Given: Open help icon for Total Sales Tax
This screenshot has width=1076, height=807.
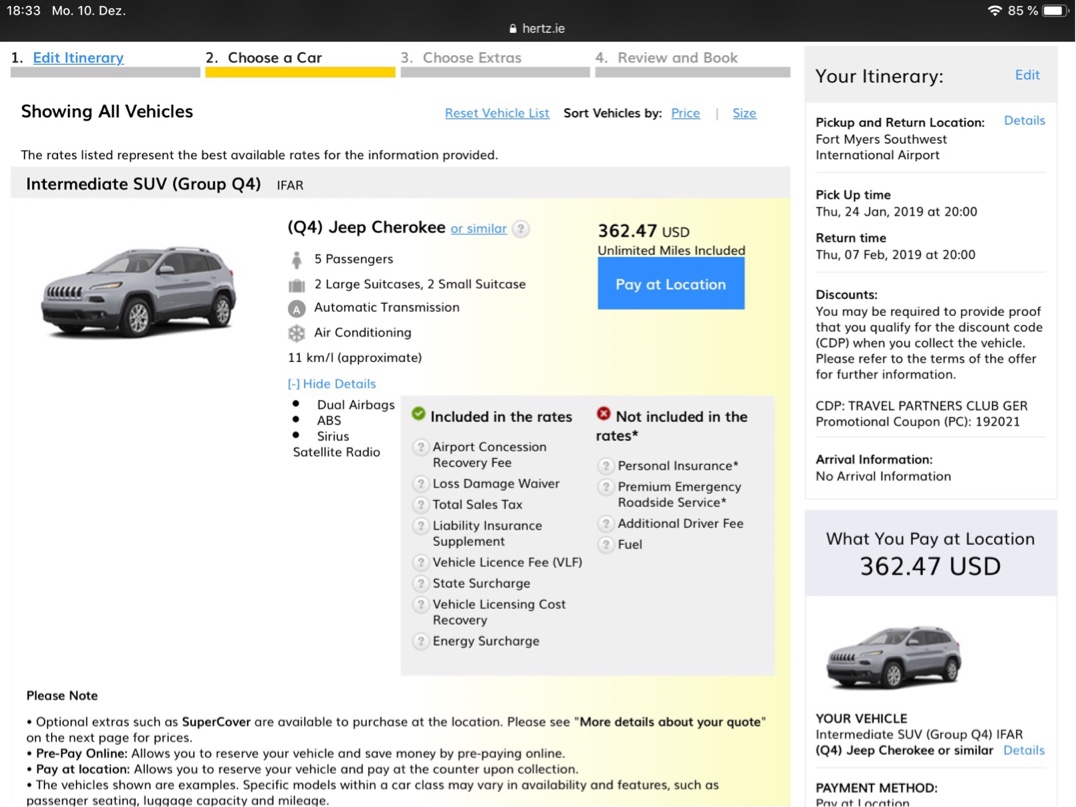Looking at the screenshot, I should click(x=421, y=505).
